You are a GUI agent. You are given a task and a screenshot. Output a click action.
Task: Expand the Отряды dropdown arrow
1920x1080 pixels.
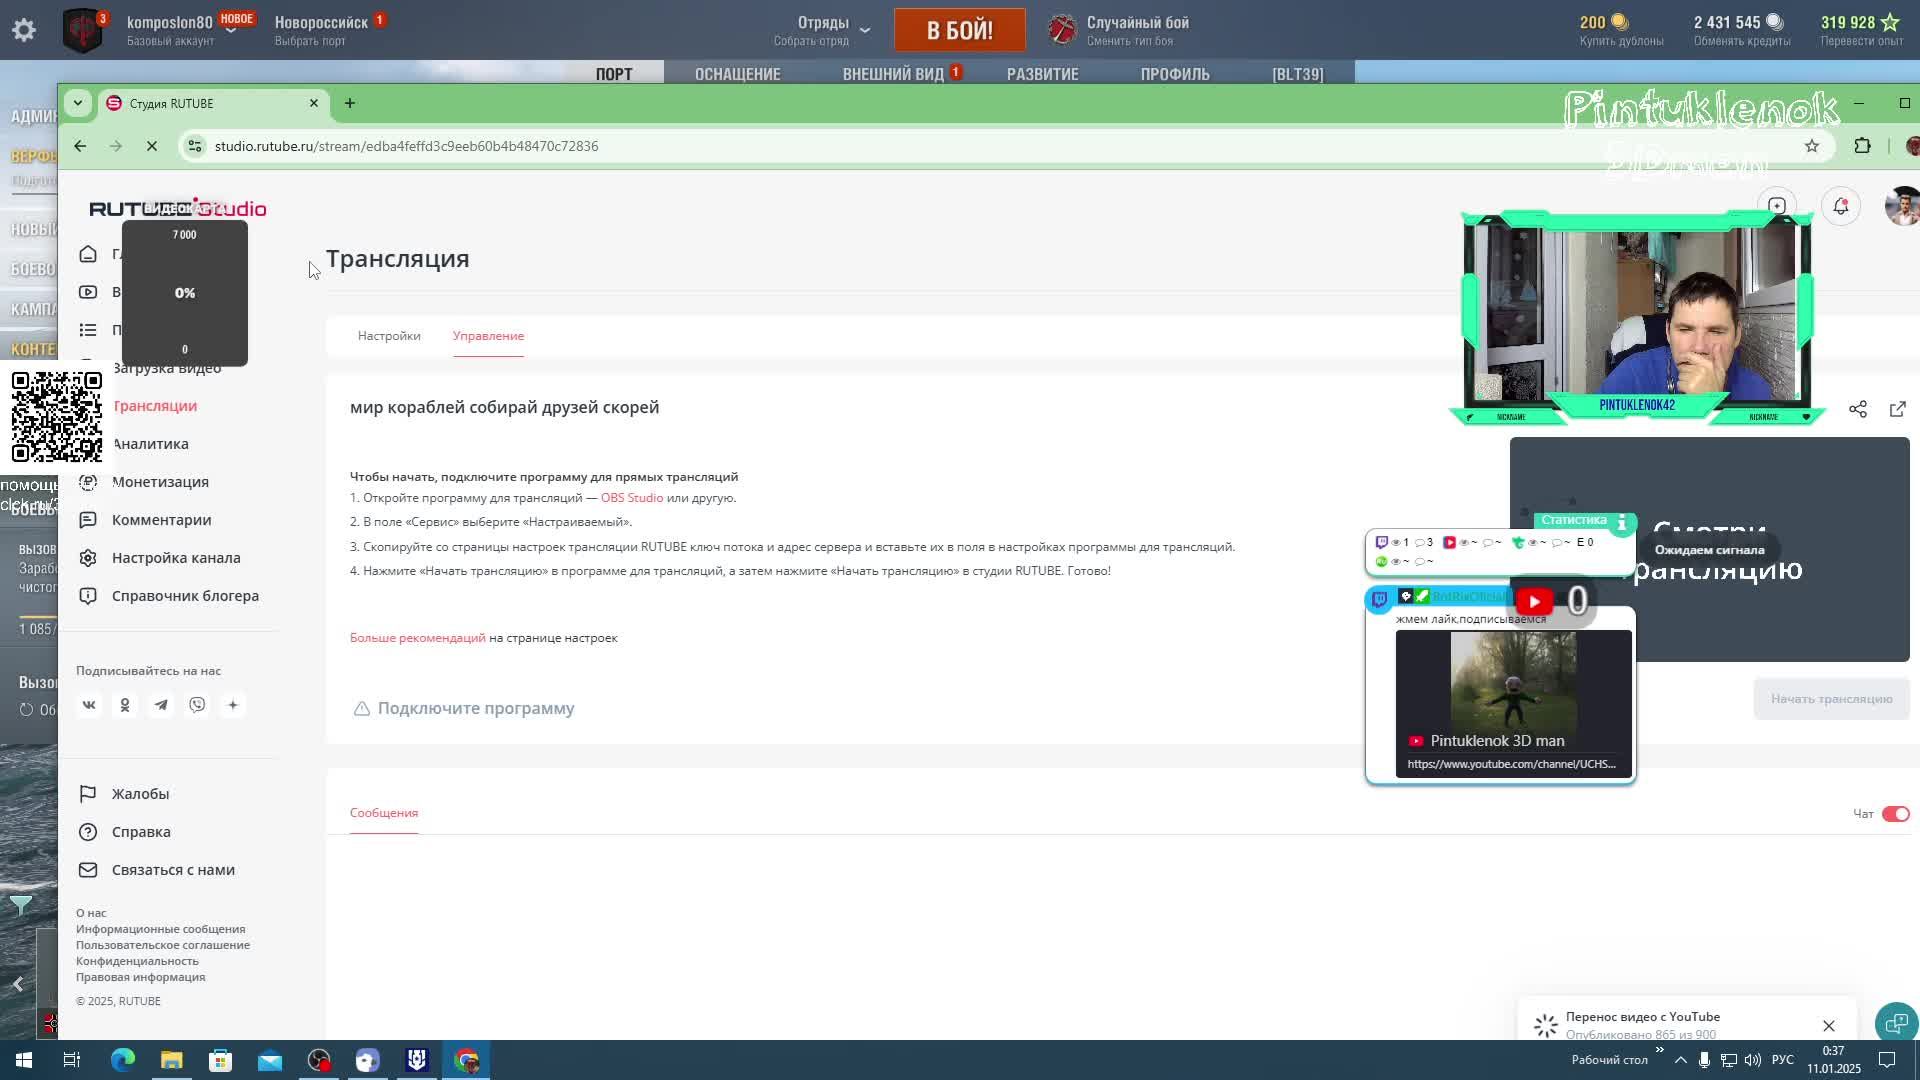(865, 30)
